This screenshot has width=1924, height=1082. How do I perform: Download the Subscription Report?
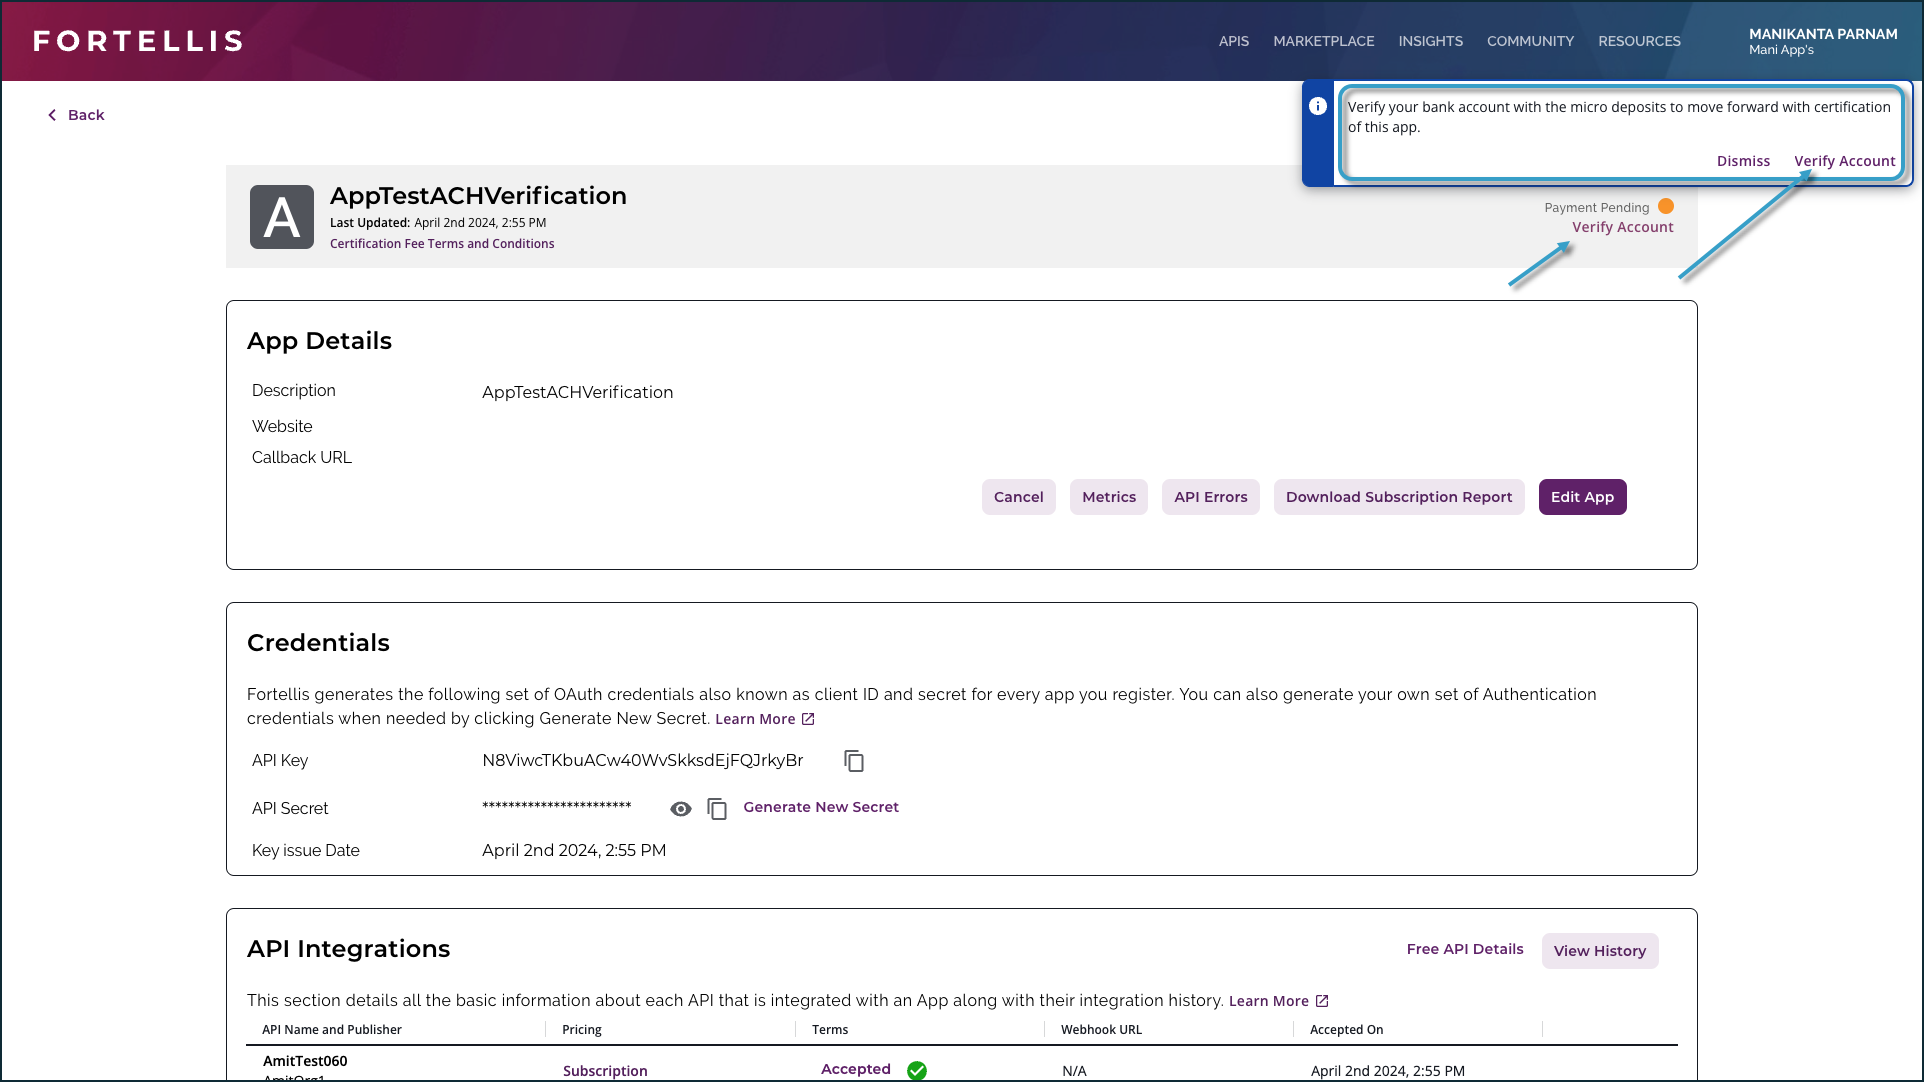[x=1399, y=497]
